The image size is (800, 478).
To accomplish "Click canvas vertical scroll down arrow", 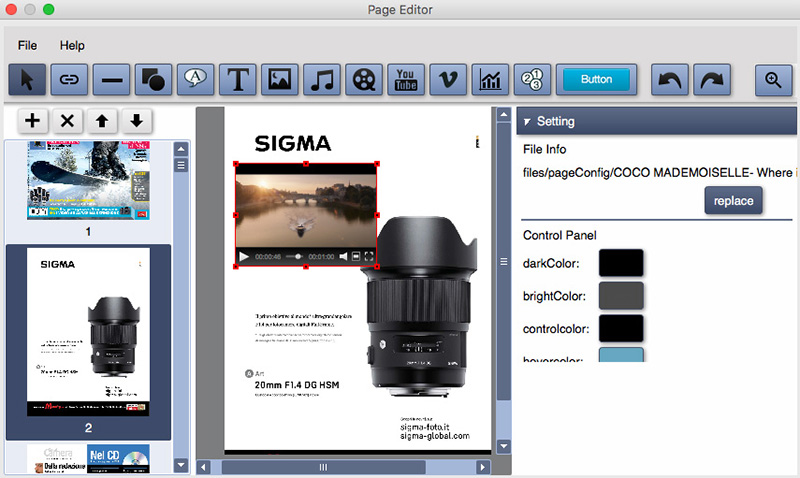I will point(504,446).
